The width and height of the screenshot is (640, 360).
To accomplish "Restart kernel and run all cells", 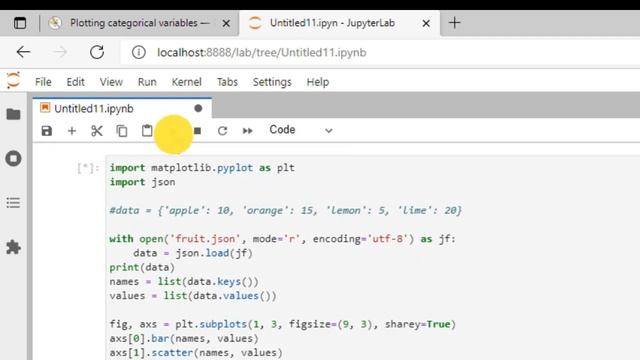I will [247, 131].
